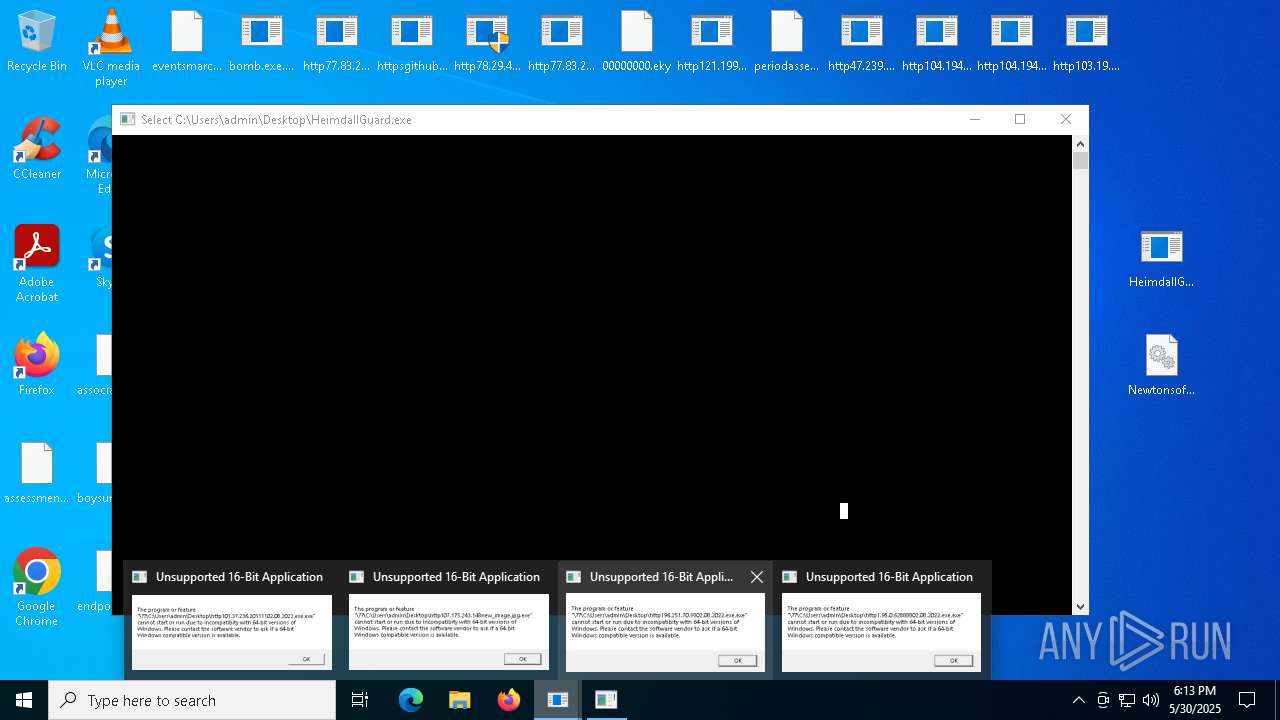Select the http121.199... desktop file
The width and height of the screenshot is (1280, 720).
(712, 41)
